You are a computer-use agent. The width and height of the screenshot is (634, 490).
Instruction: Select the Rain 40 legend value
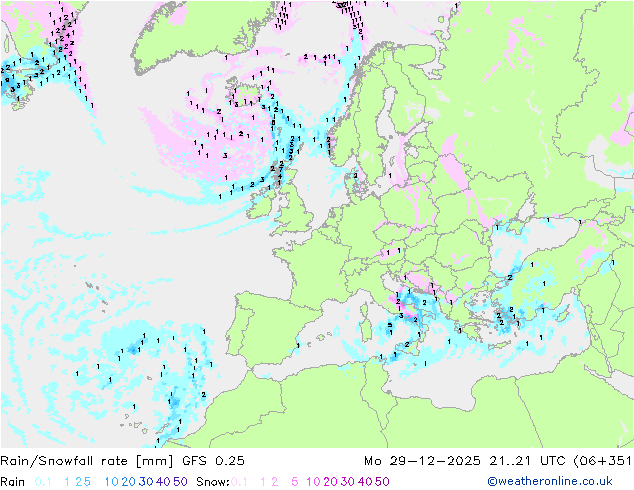163,482
